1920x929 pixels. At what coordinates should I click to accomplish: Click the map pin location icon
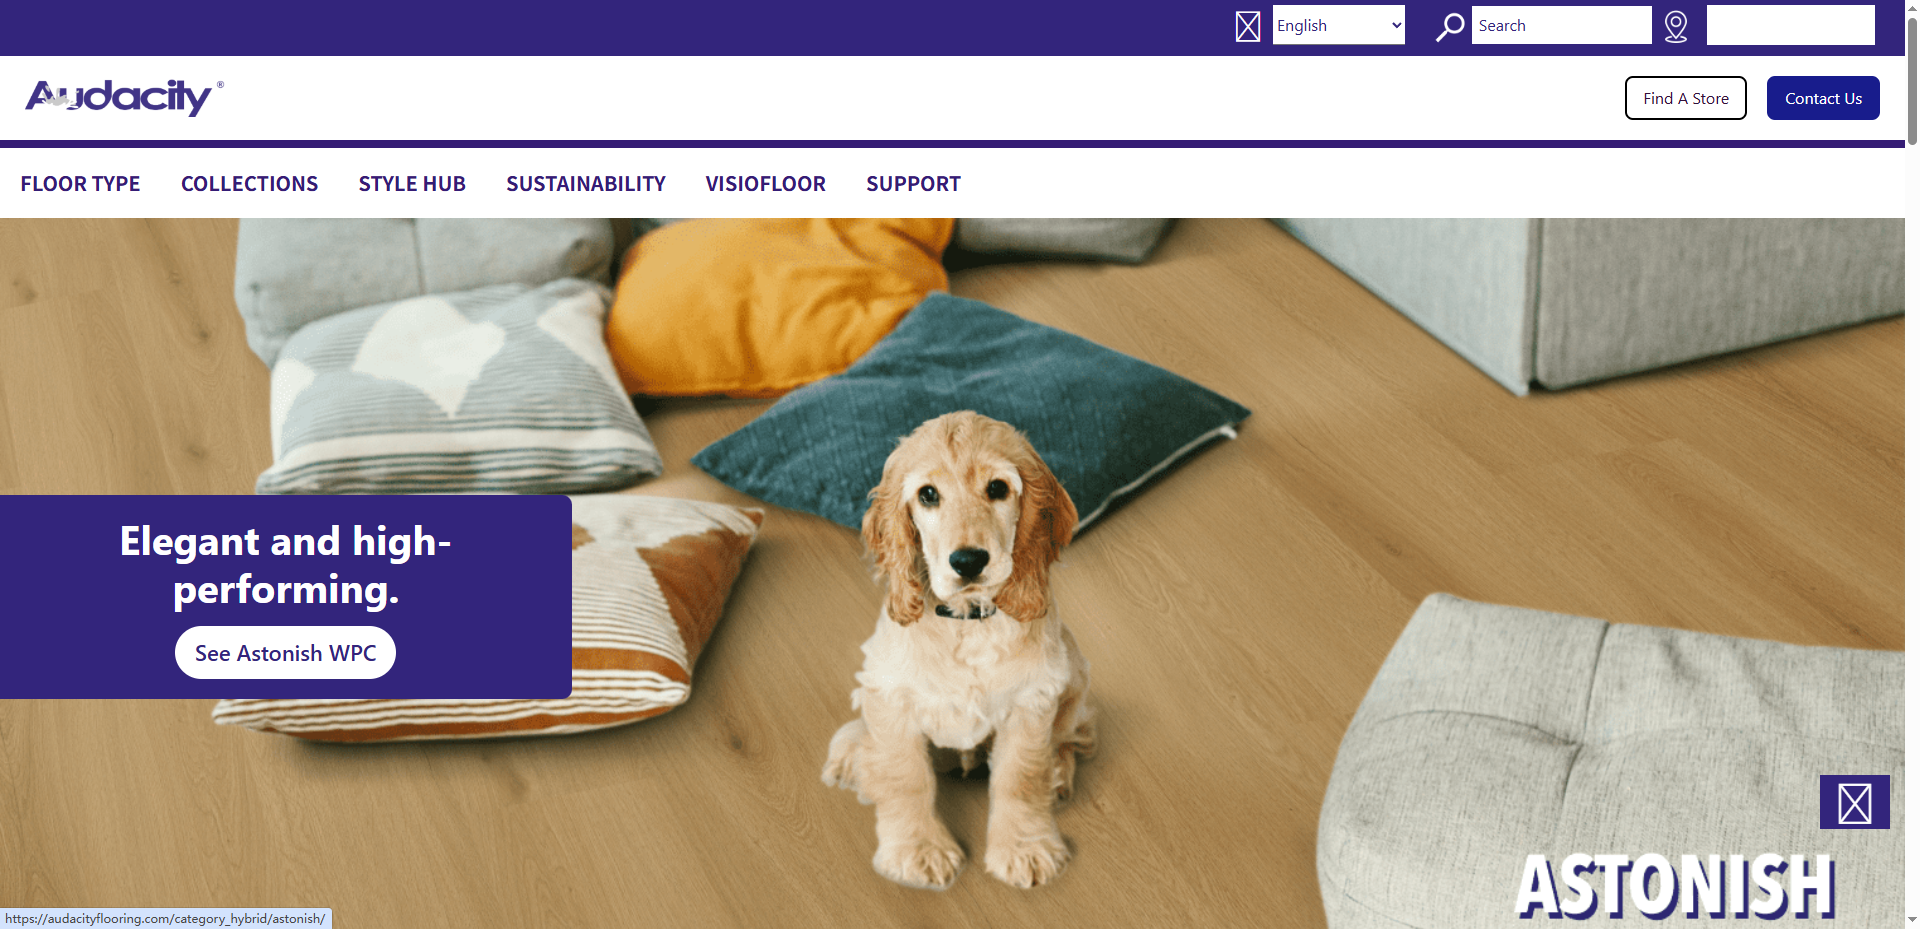tap(1676, 26)
